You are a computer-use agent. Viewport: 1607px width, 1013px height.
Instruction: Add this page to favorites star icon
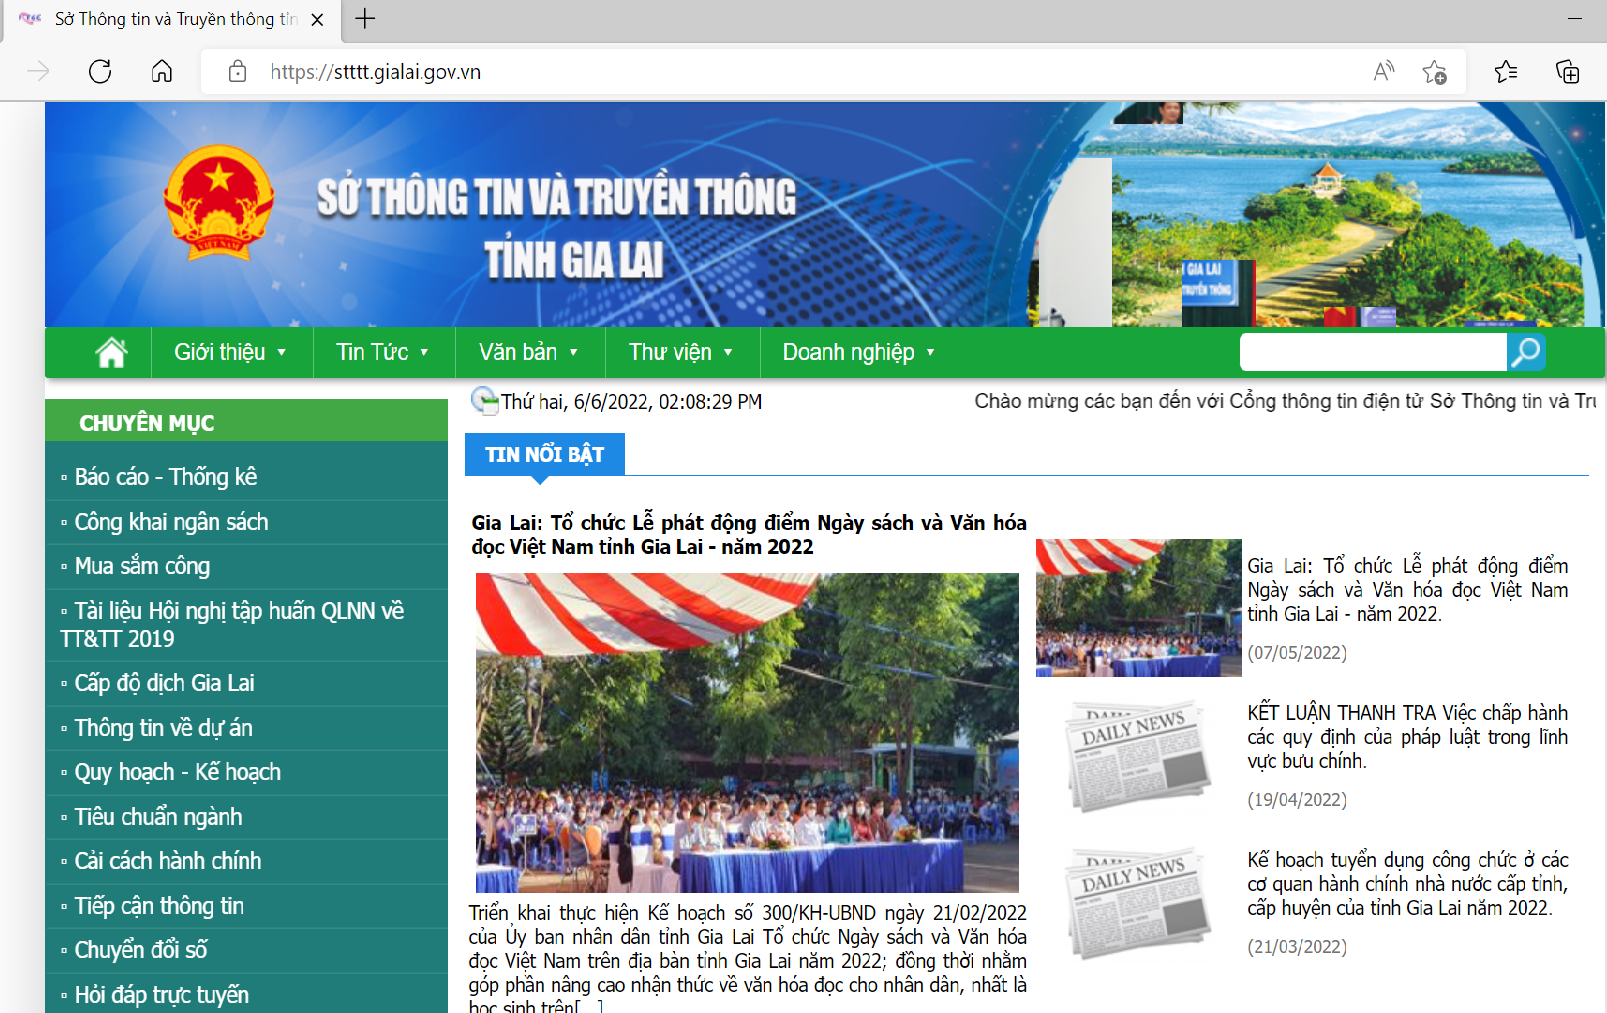tap(1434, 72)
